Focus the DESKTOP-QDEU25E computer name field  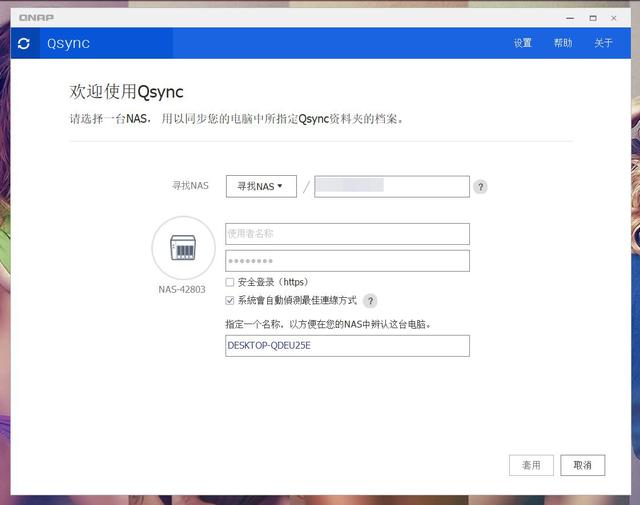(347, 346)
